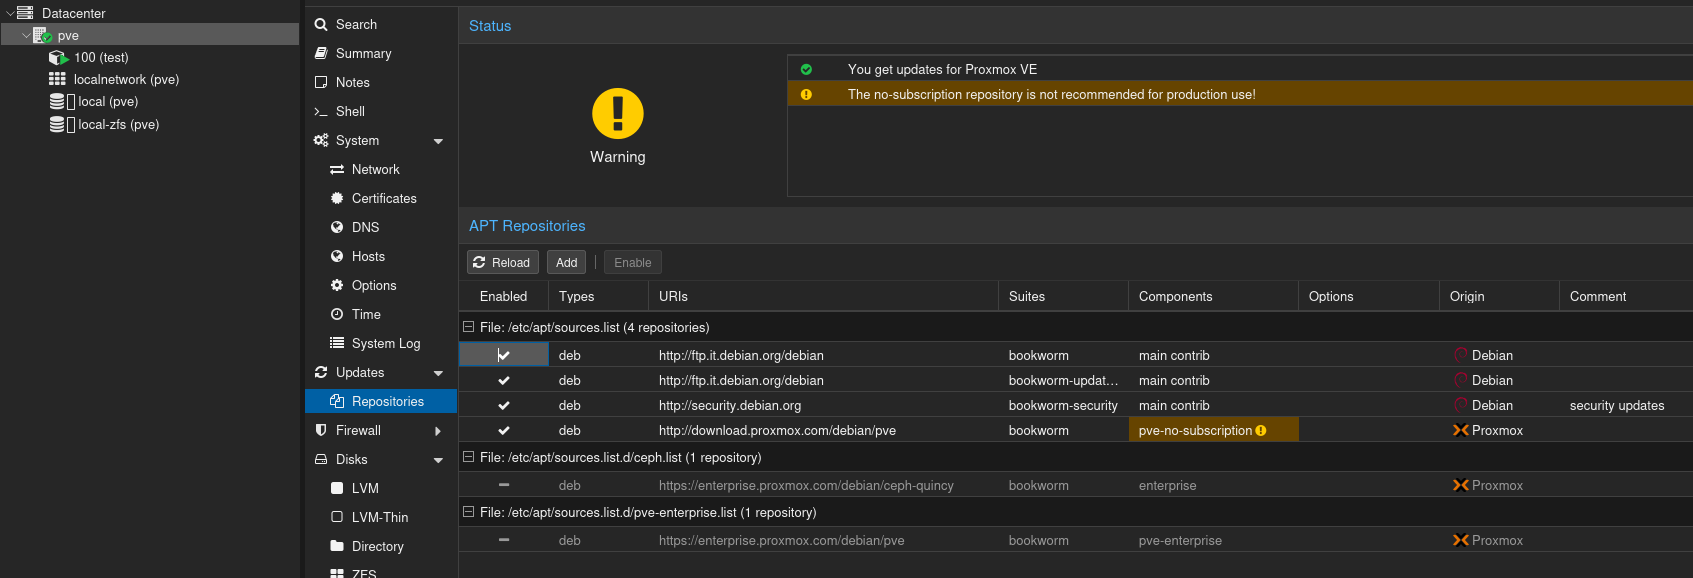Click the Updates refresh icon

(x=321, y=372)
